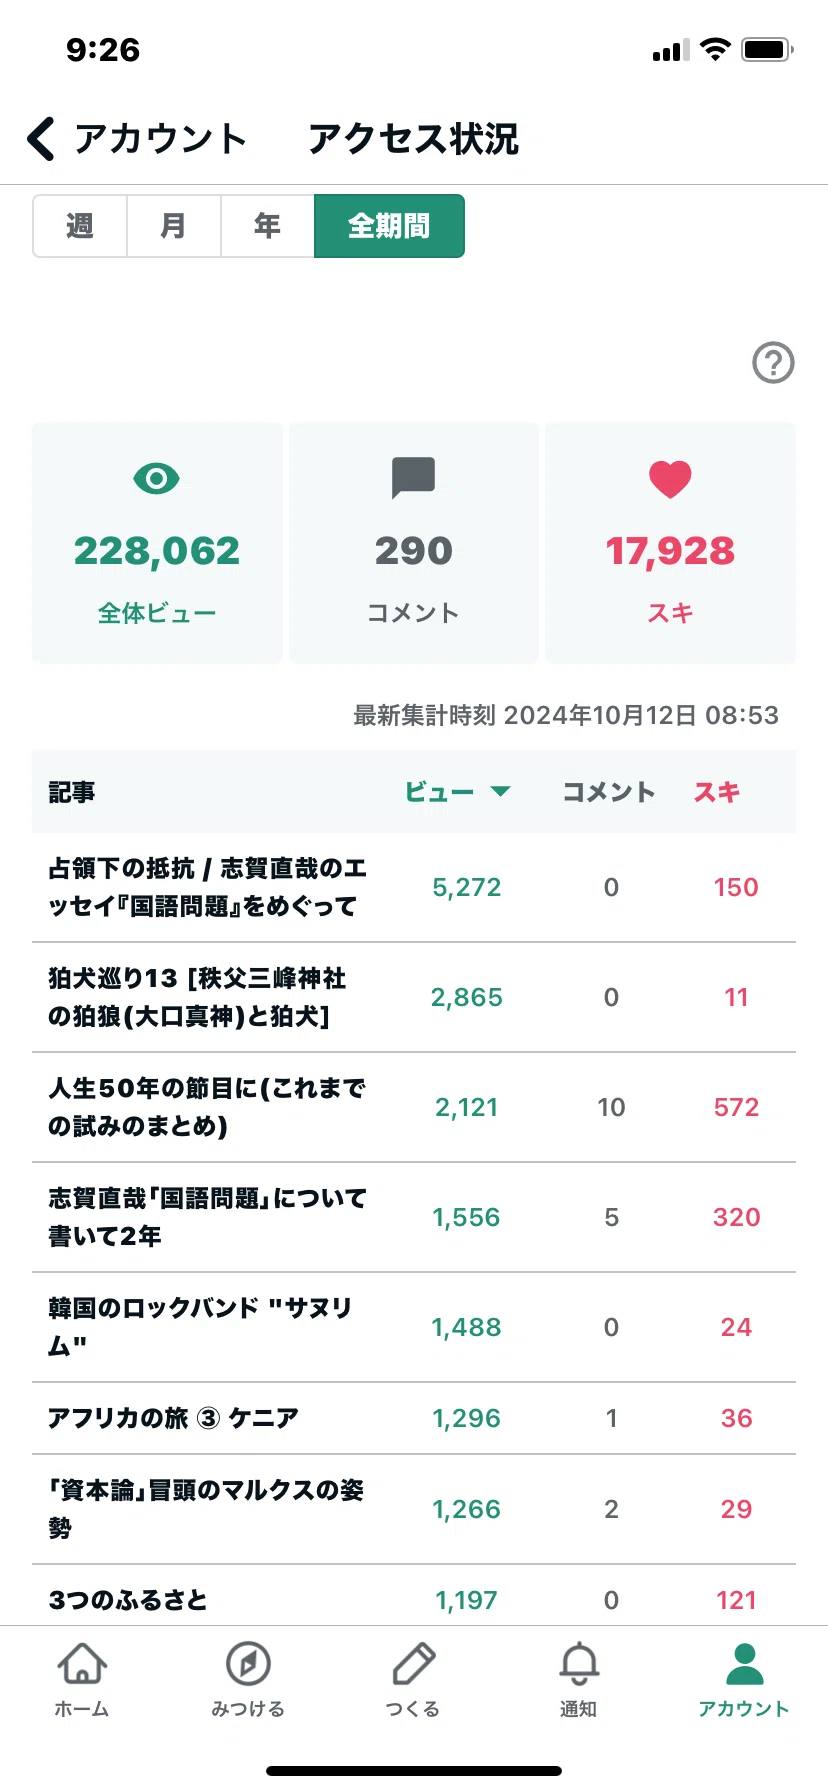The image size is (828, 1792).
Task: Tap the comment bubble icon above コメント
Action: (x=413, y=478)
